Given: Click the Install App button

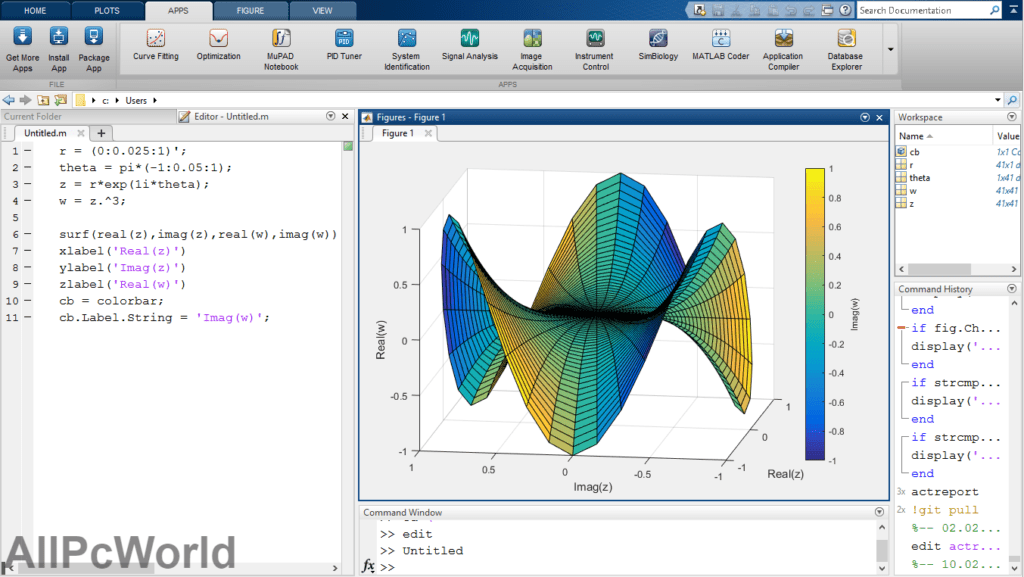Looking at the screenshot, I should (58, 48).
